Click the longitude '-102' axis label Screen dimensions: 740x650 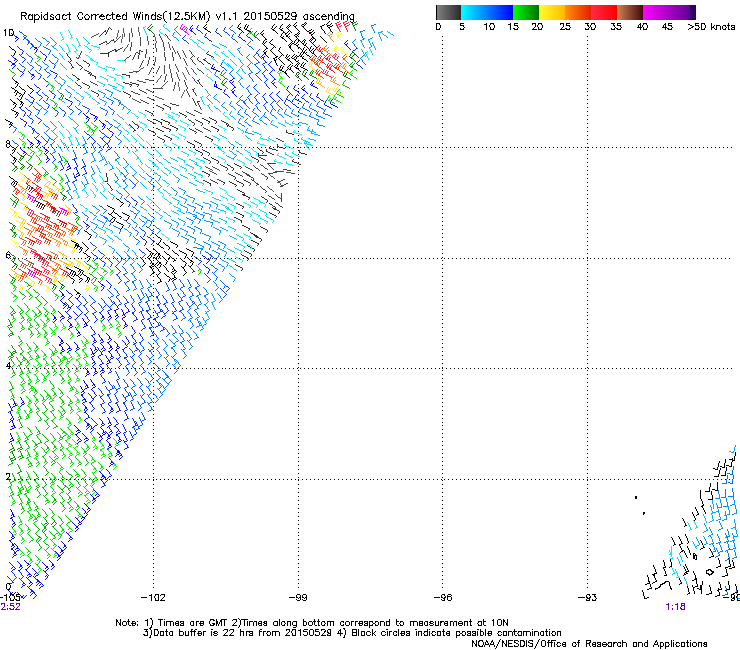pos(153,598)
